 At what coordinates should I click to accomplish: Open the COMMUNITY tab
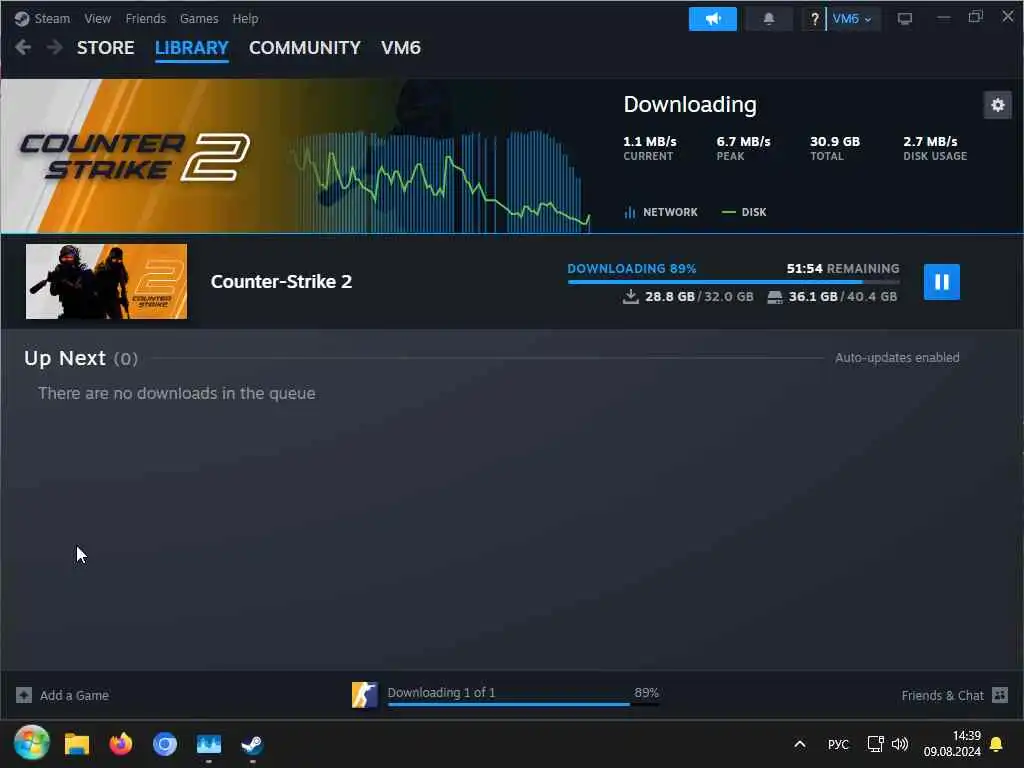coord(304,48)
